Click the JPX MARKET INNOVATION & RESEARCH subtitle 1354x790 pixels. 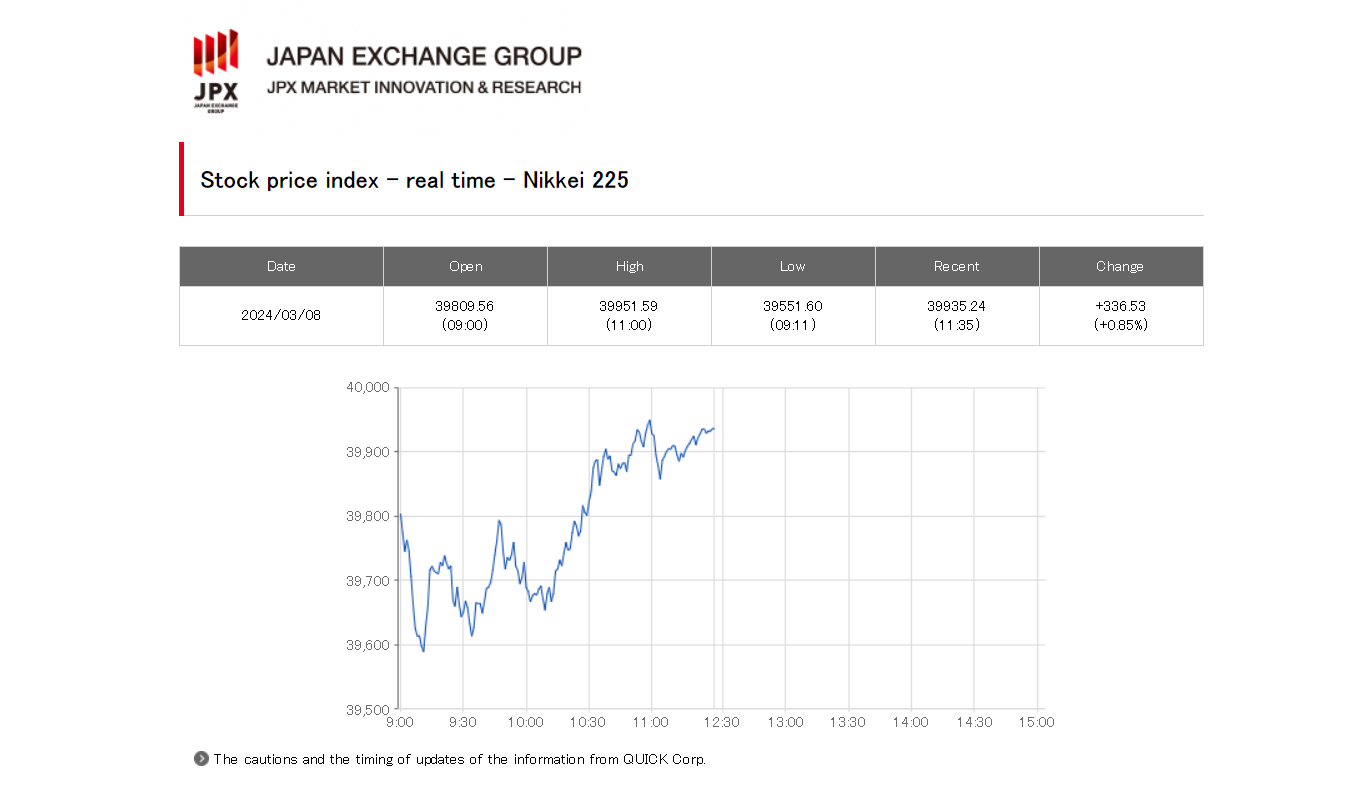point(423,88)
